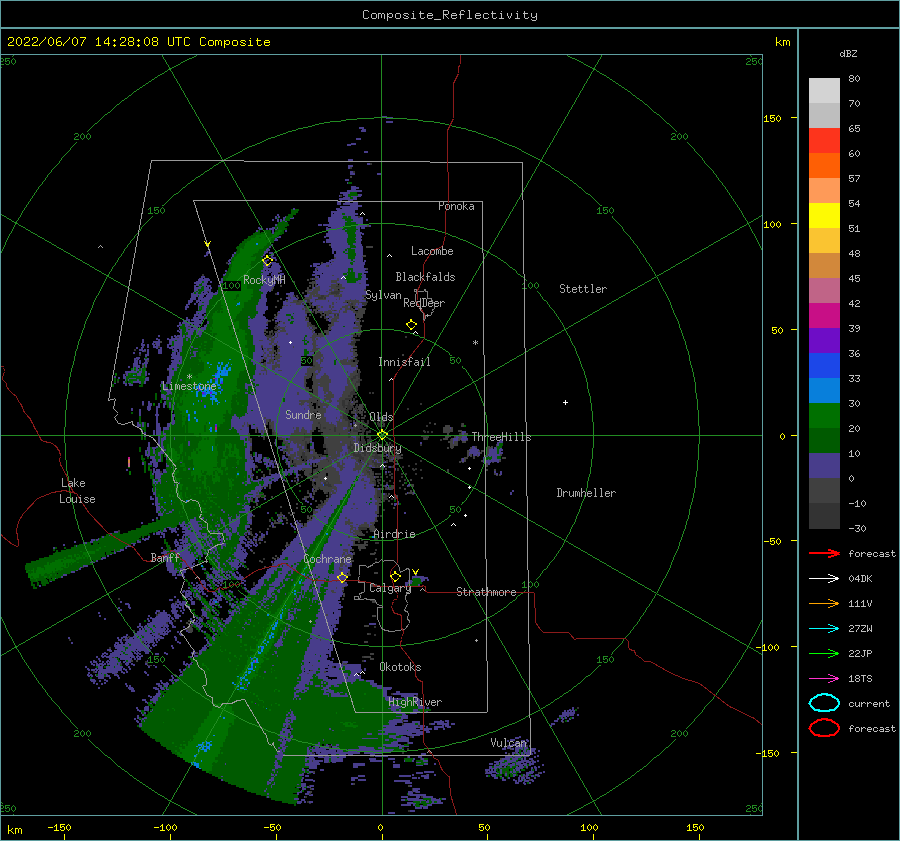Click the yellow marker near RockyMH
The width and height of the screenshot is (900, 841).
[267, 261]
